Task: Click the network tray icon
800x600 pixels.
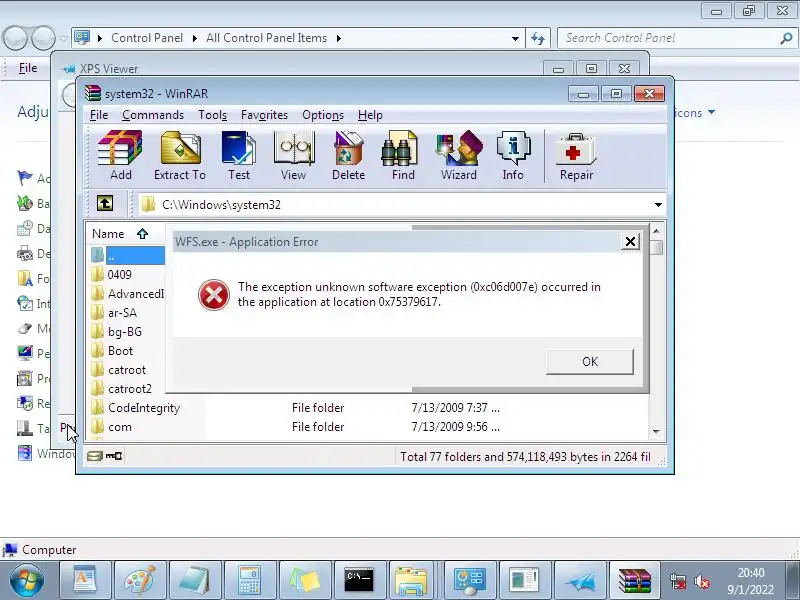Action: [678, 581]
